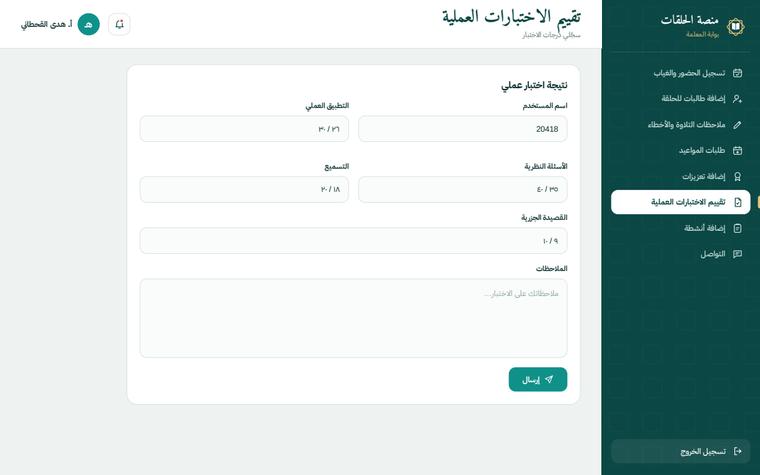Click list icon beside إضافة أنشطة
This screenshot has height=475, width=760.
(x=737, y=228)
